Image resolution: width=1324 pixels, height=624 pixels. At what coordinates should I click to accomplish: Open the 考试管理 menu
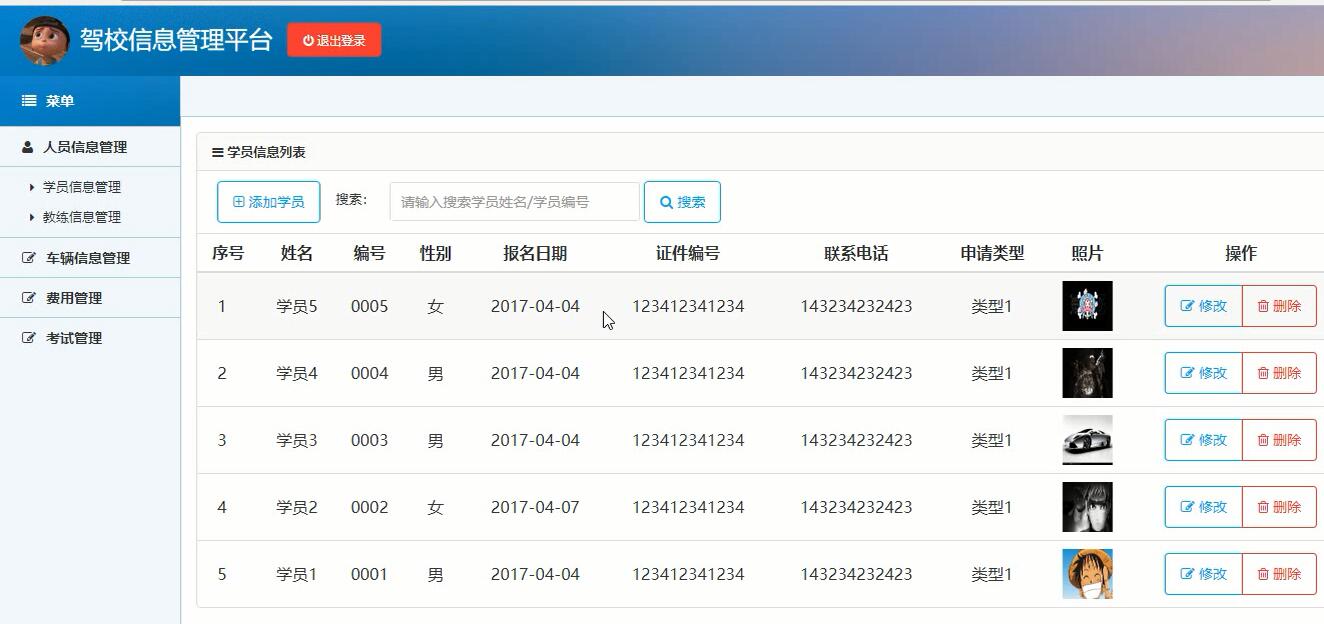point(73,338)
